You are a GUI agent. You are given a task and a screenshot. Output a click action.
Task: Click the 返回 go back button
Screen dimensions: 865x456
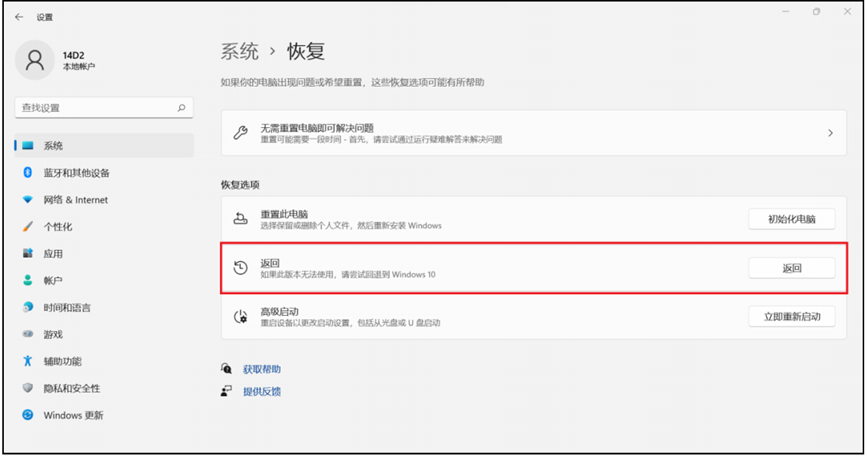pos(792,268)
